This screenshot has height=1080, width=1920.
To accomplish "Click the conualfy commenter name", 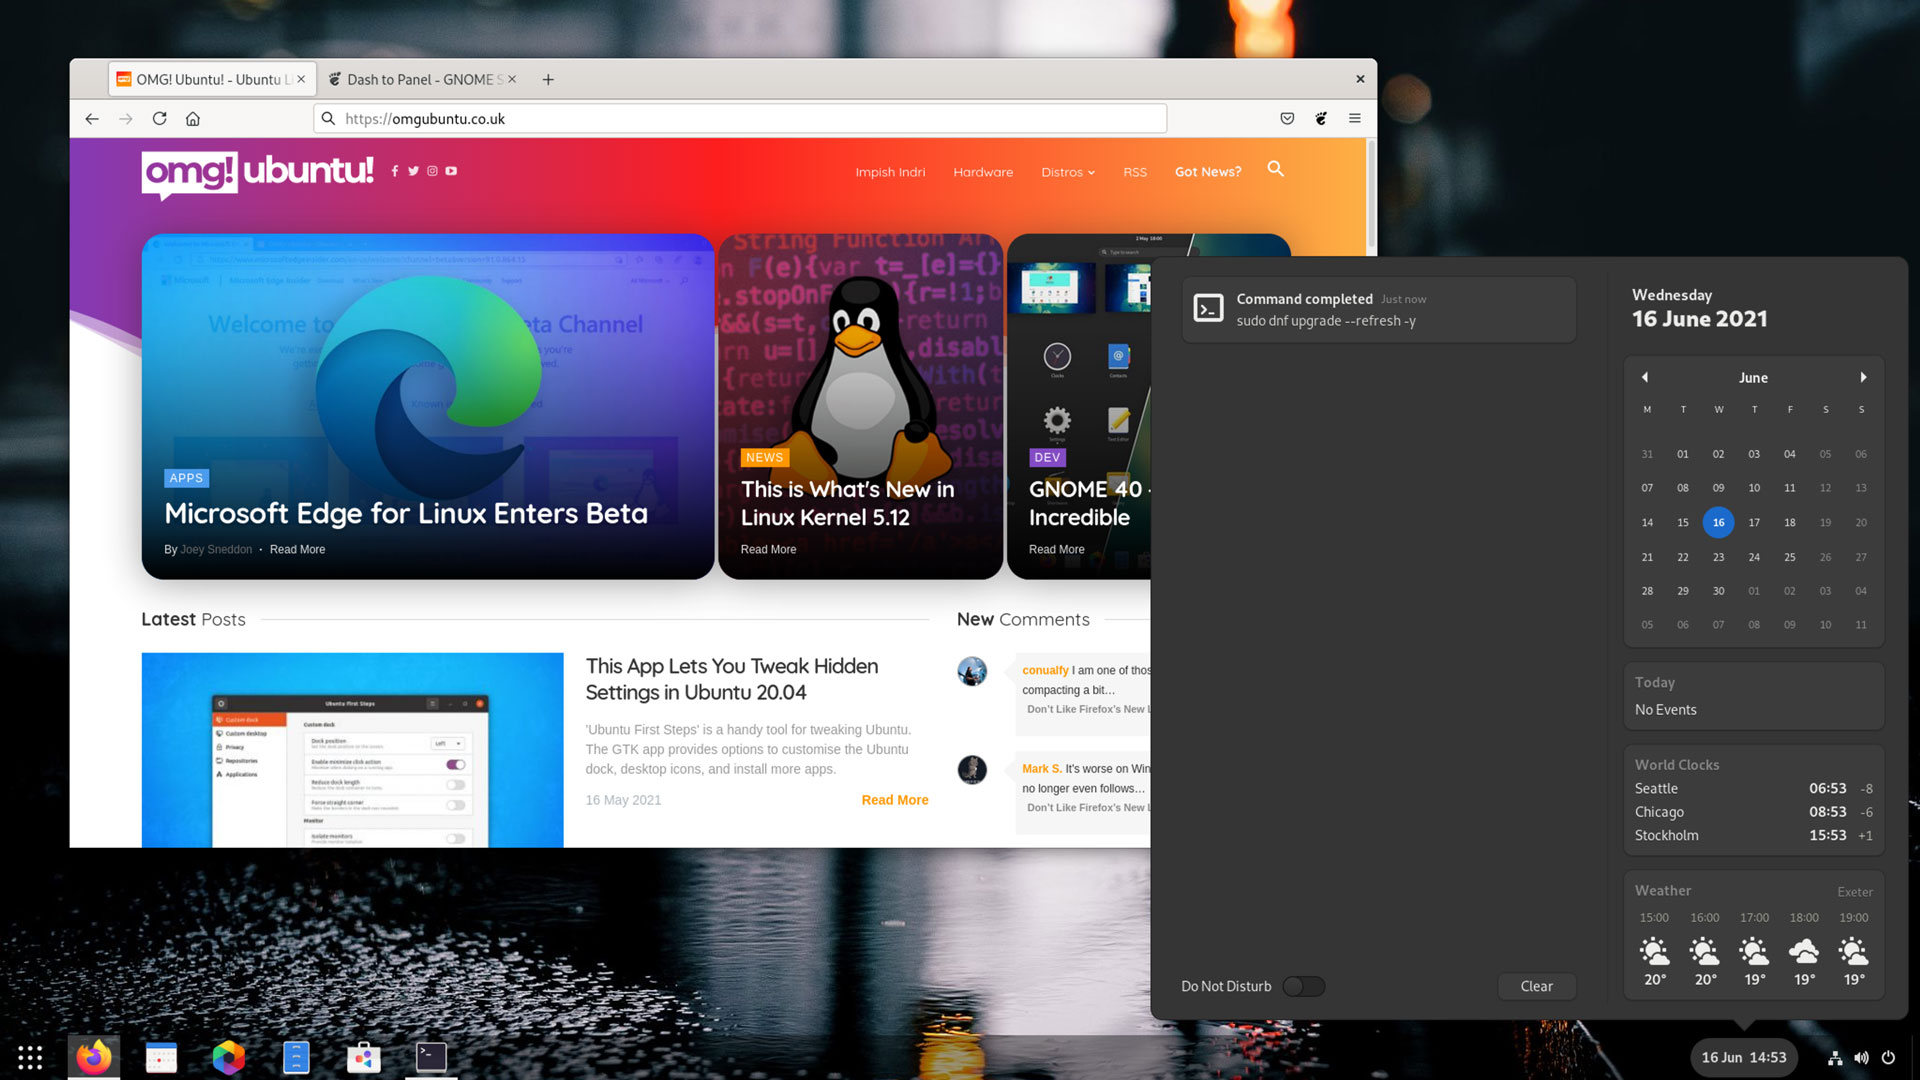I will point(1045,671).
